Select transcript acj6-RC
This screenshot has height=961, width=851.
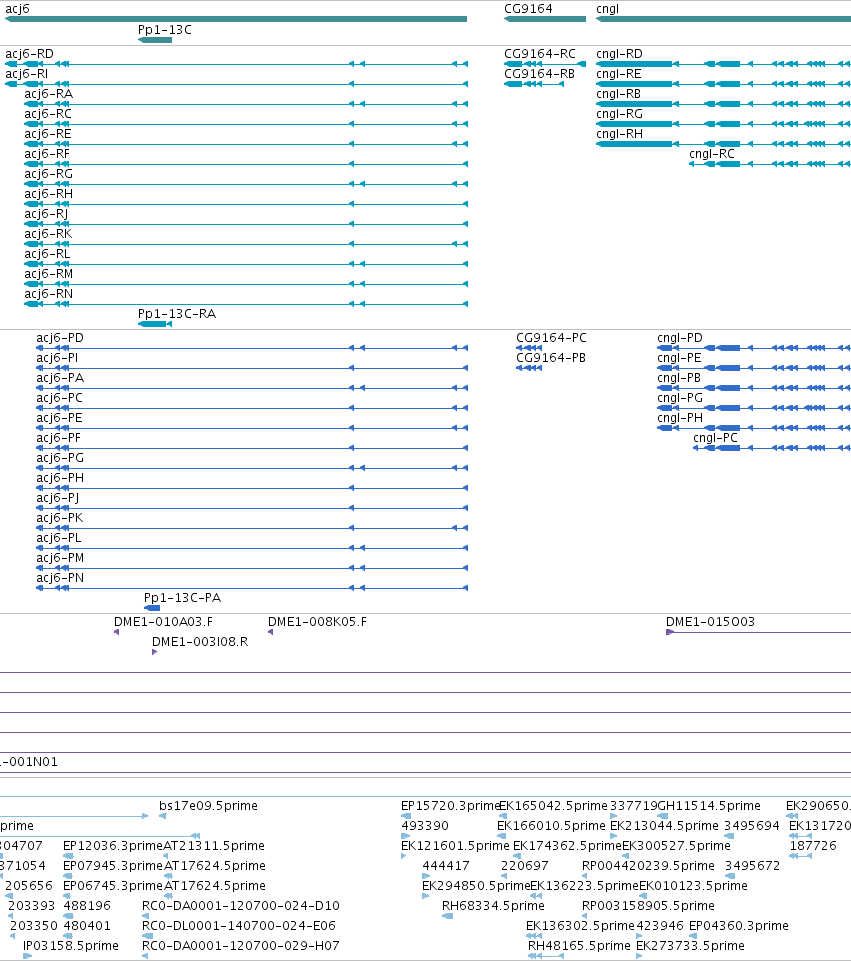coord(48,114)
